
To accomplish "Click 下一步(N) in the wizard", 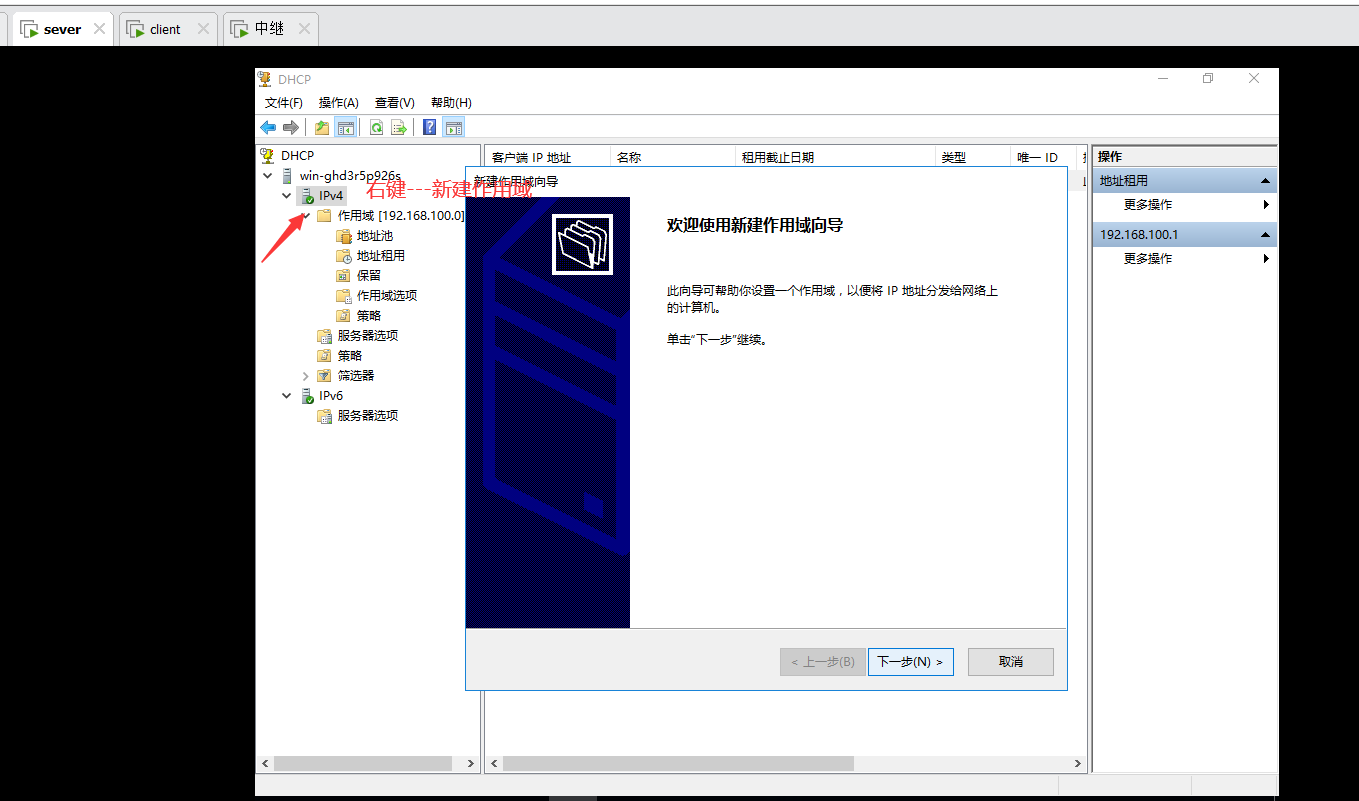I will pos(910,662).
